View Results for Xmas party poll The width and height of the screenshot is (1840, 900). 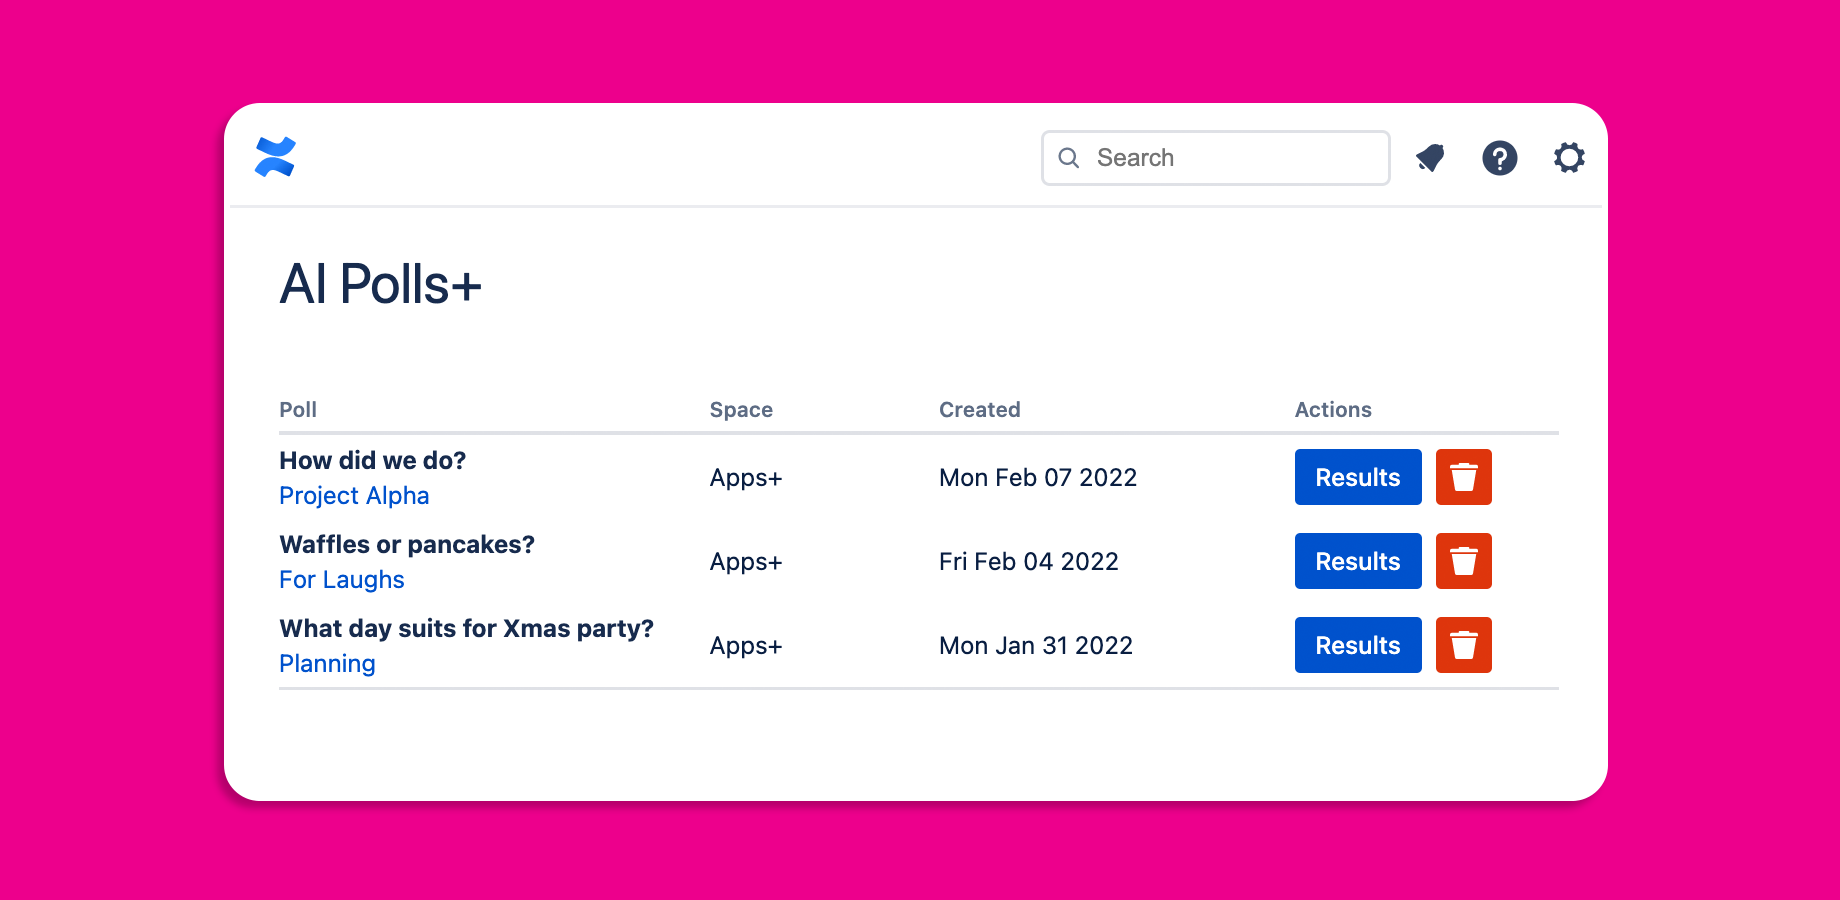(x=1357, y=645)
